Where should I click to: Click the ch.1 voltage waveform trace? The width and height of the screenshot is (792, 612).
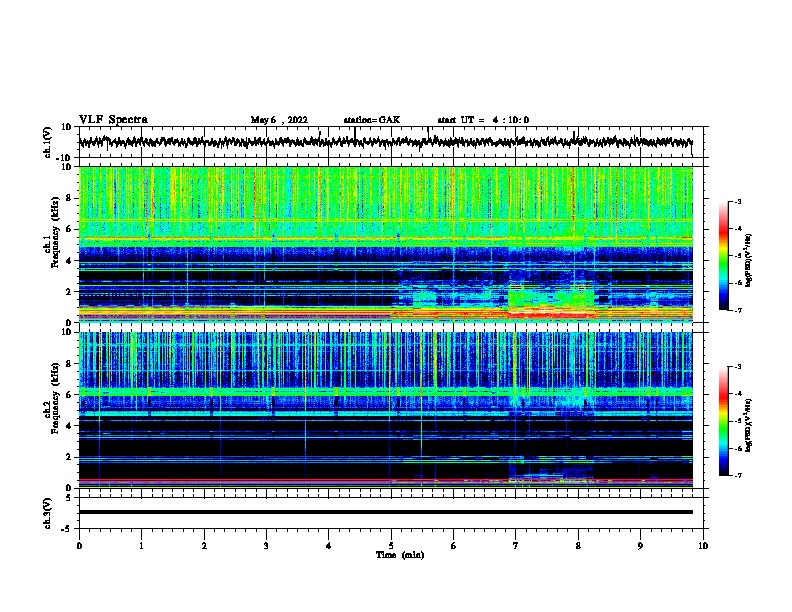click(x=386, y=142)
